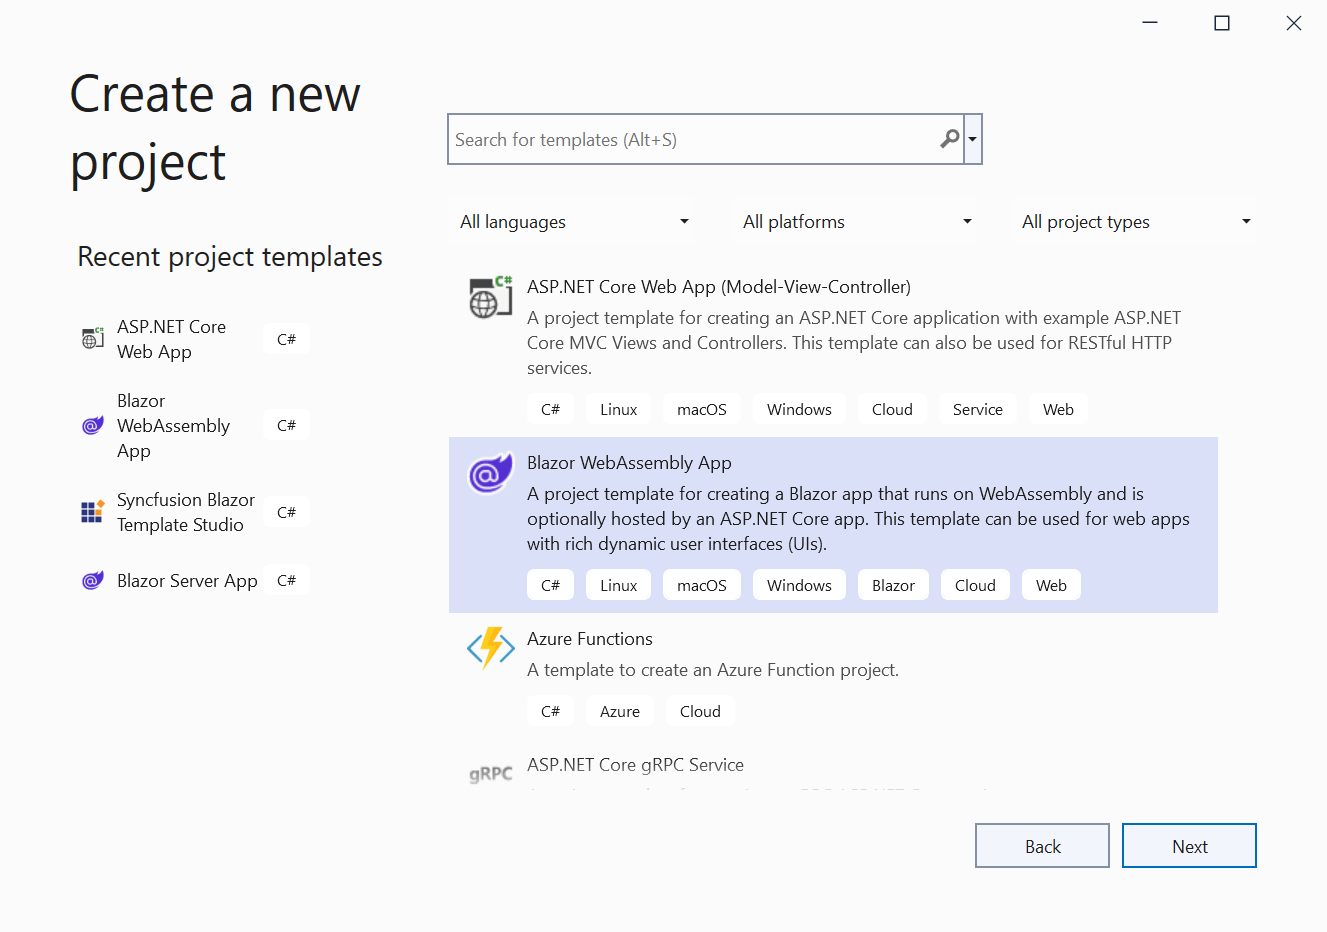This screenshot has height=932, width=1327.
Task: Click the Blazor WebAssembly App list icon
Action: point(490,473)
